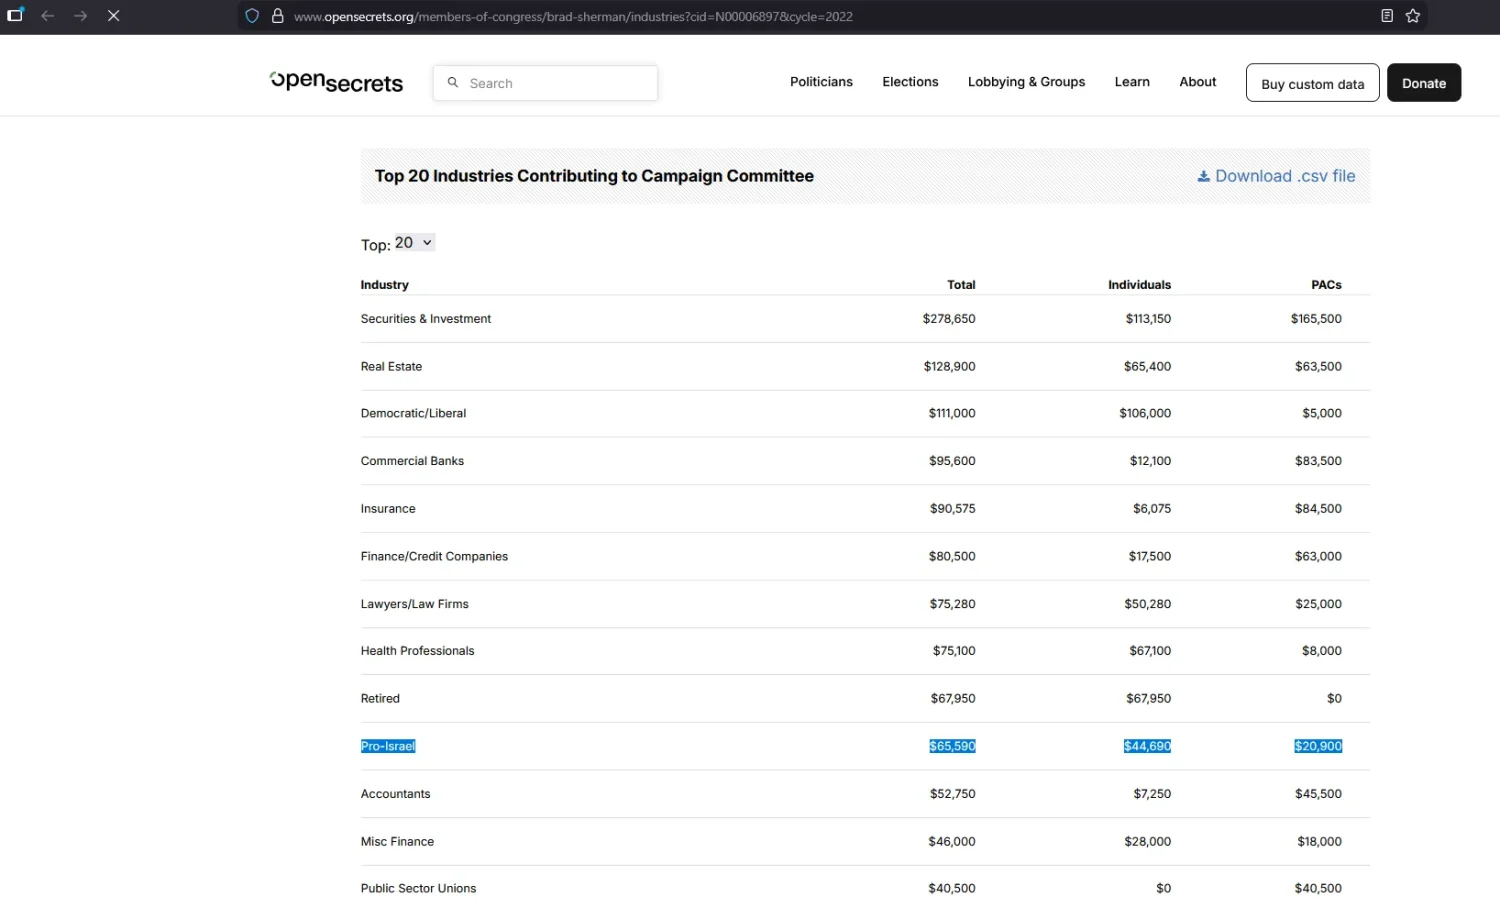Click the highlighted $20,900 PACs value
The image size is (1500, 908).
[x=1318, y=746]
